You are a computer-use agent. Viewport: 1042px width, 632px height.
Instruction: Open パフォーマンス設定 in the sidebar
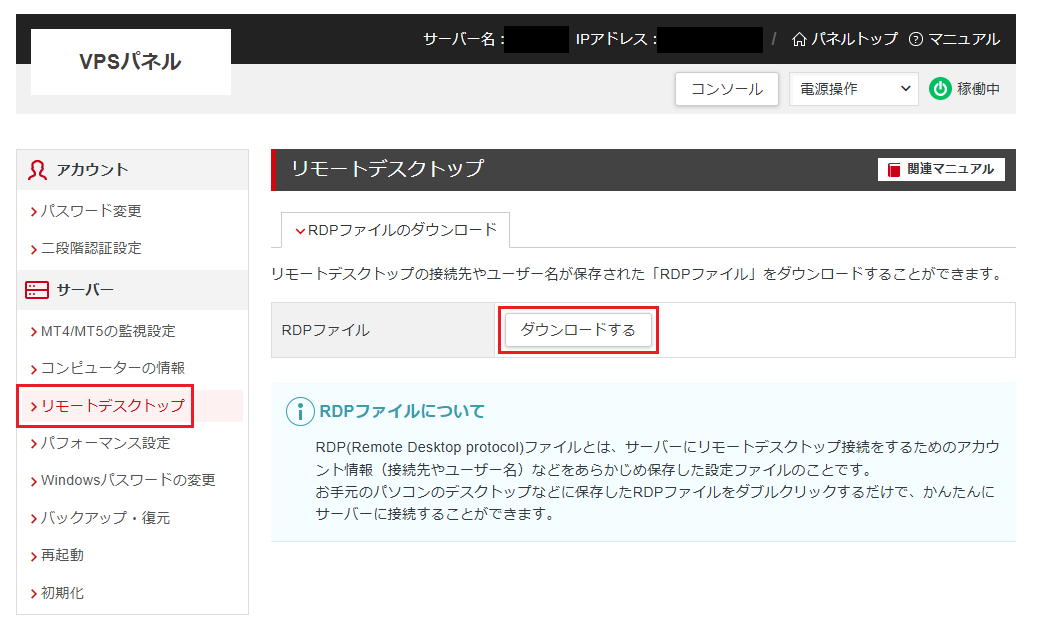pos(105,443)
